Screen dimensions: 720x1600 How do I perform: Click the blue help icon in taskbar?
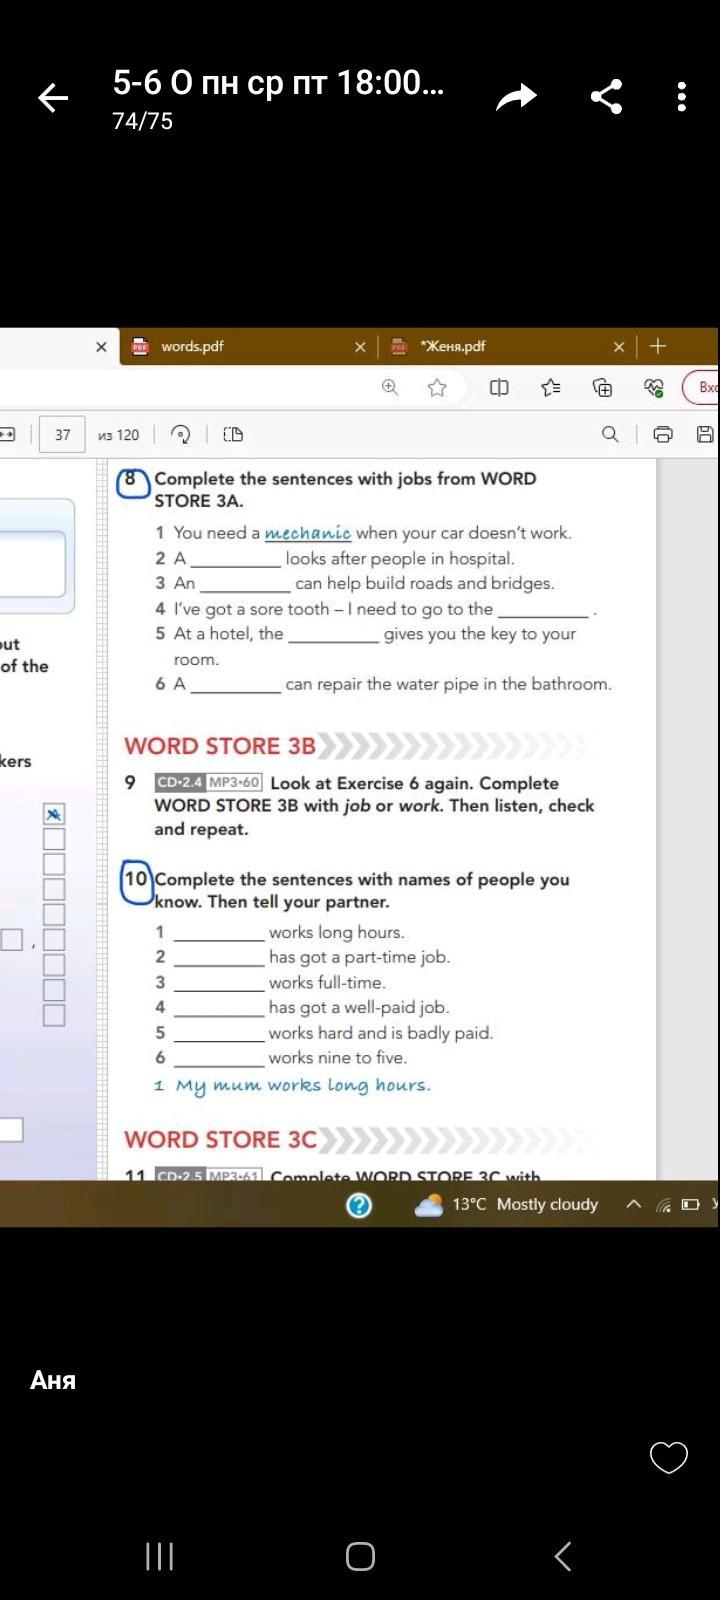pyautogui.click(x=359, y=1205)
